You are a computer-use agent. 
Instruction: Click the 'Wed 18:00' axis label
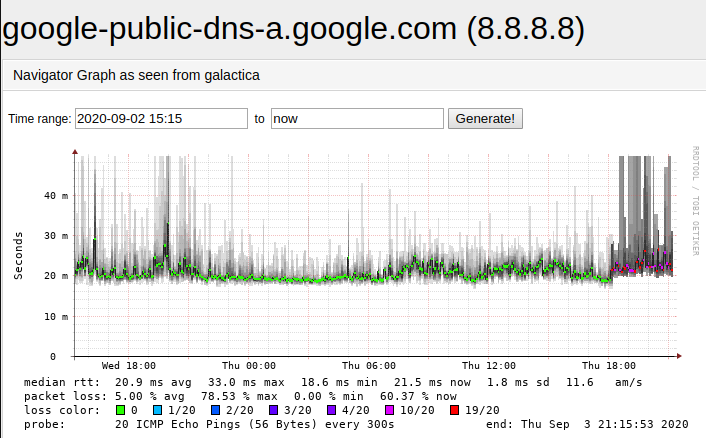coord(129,366)
